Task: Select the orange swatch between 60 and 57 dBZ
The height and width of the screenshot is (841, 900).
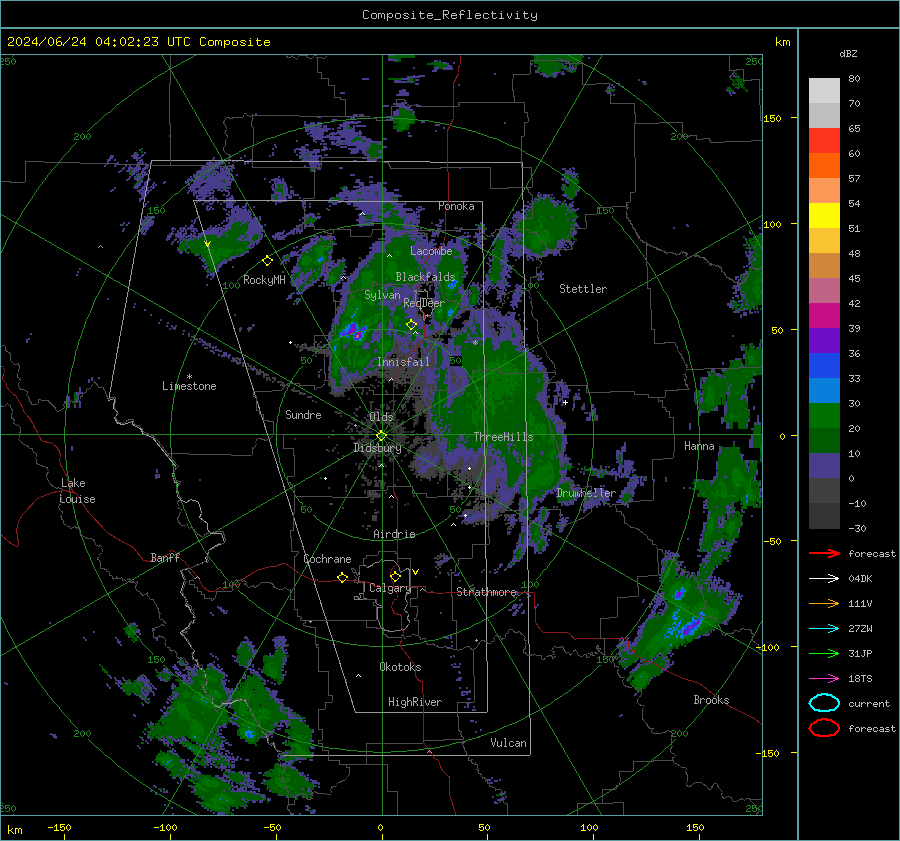Action: (824, 166)
